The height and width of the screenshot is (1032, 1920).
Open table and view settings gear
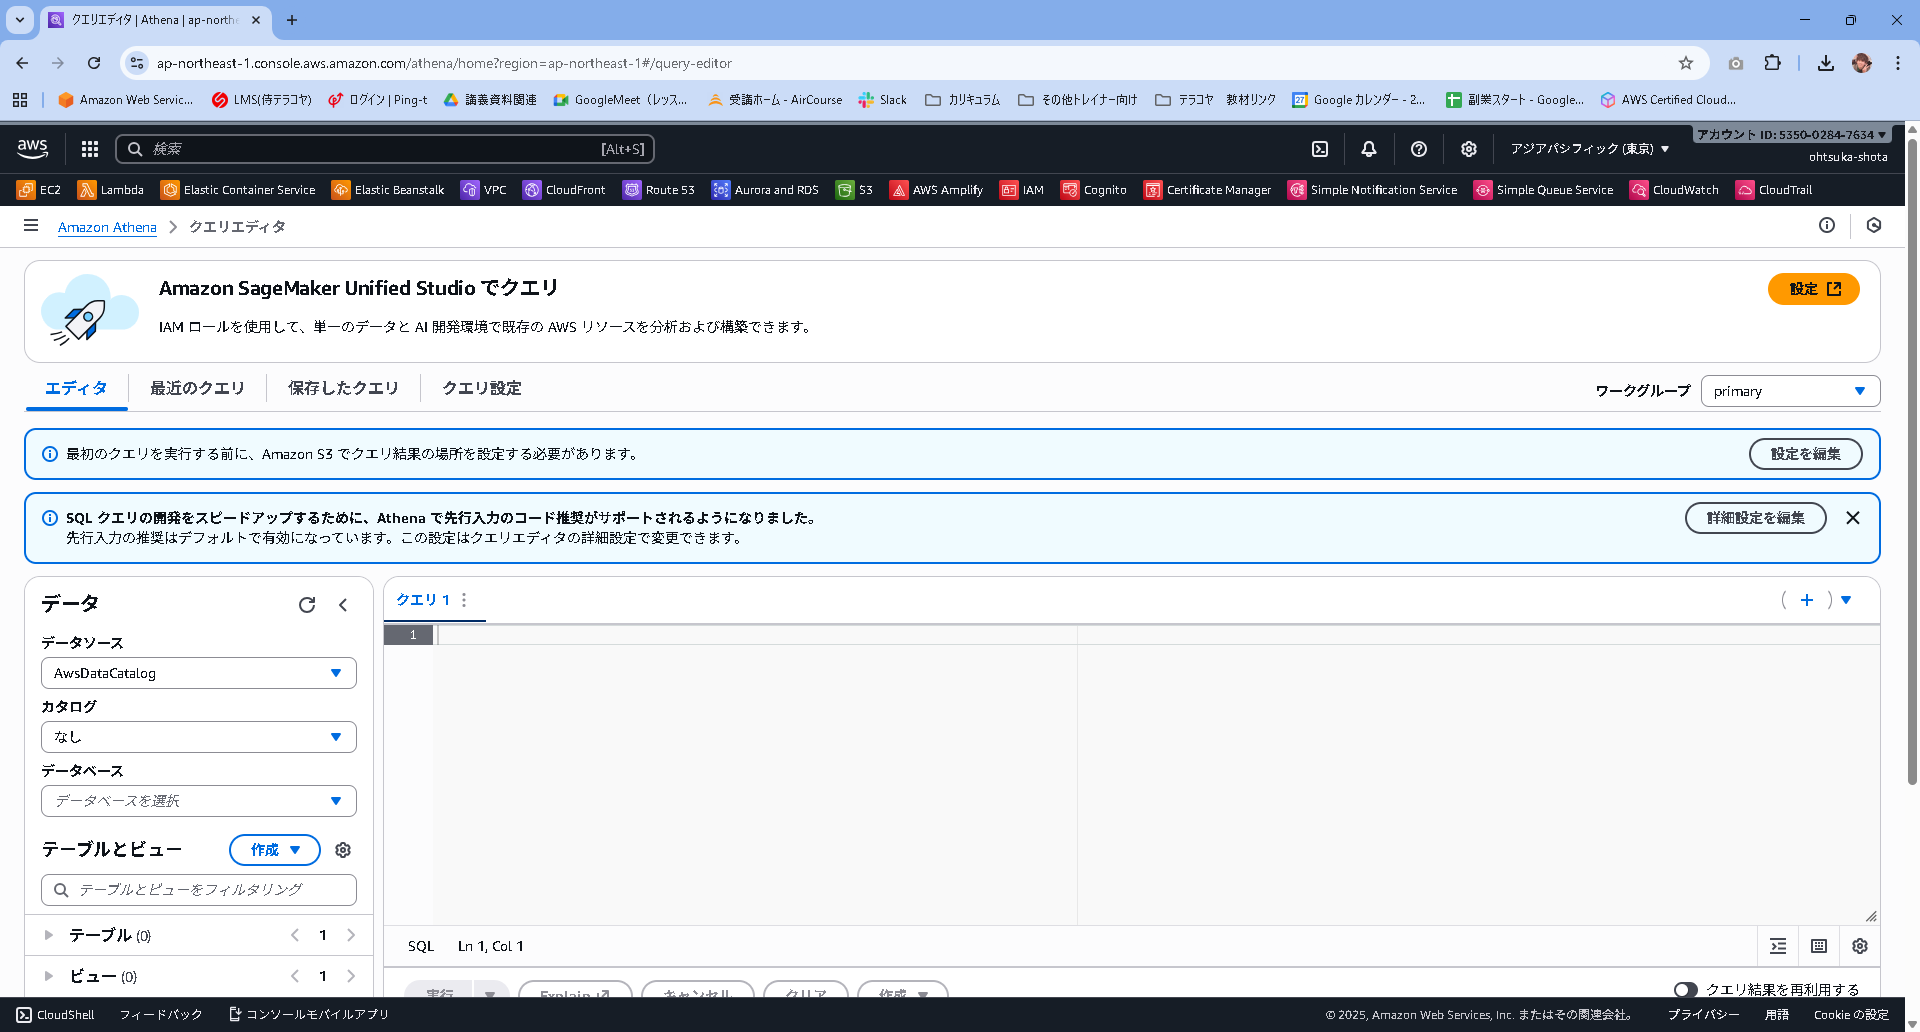(x=343, y=850)
